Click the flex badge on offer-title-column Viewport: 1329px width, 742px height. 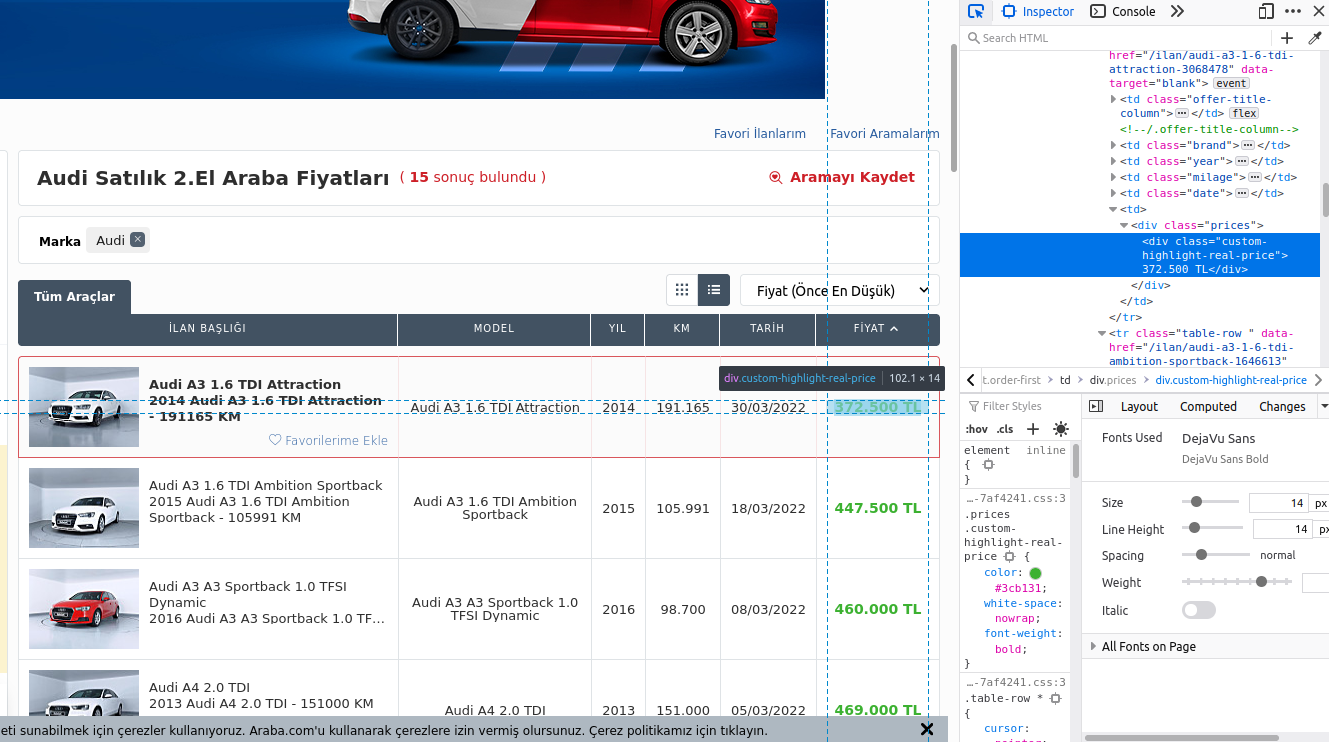1244,113
